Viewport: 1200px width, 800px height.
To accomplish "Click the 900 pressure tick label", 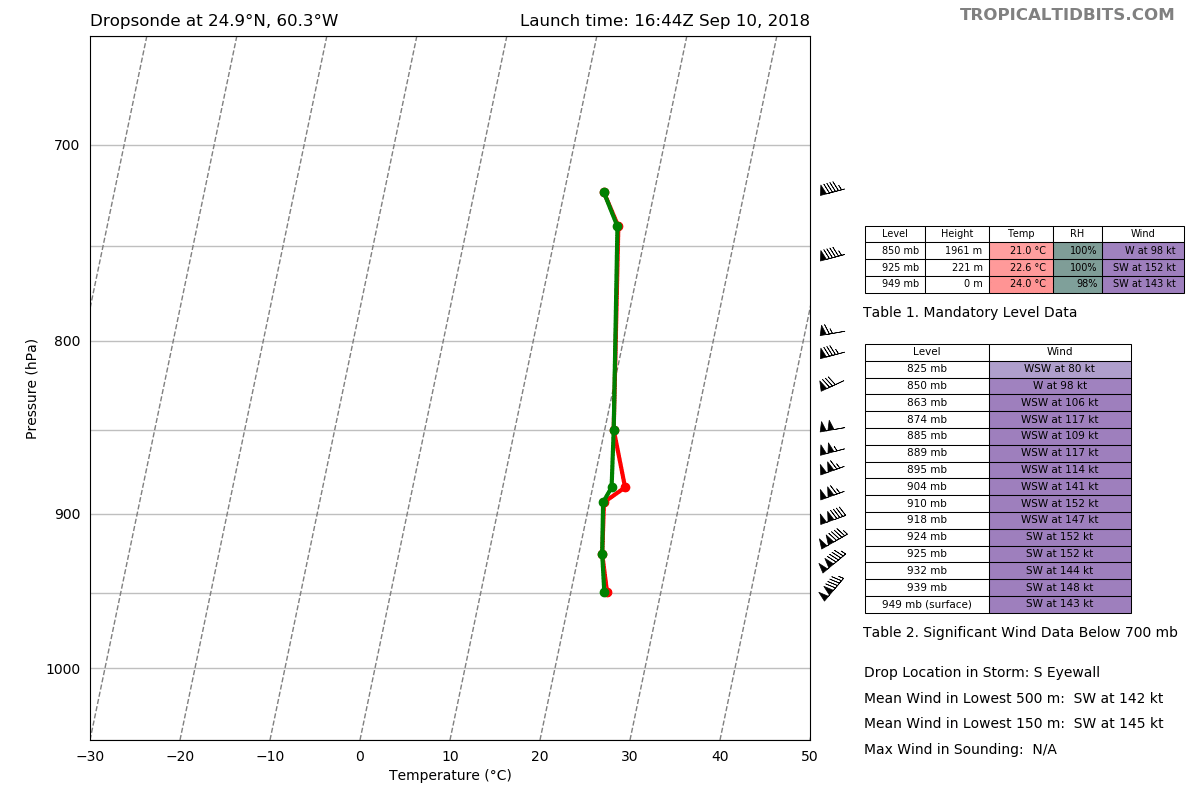I will pos(65,514).
